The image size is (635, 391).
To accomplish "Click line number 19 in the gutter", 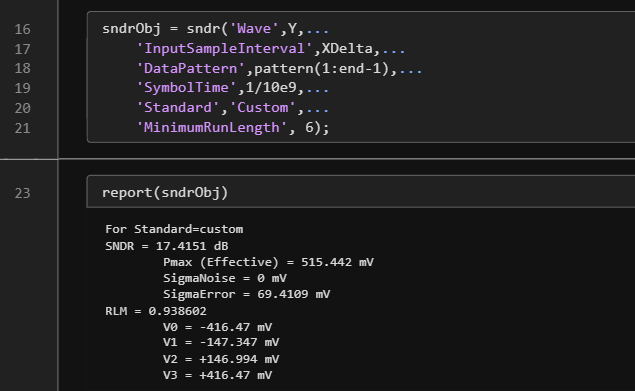I will coord(22,88).
